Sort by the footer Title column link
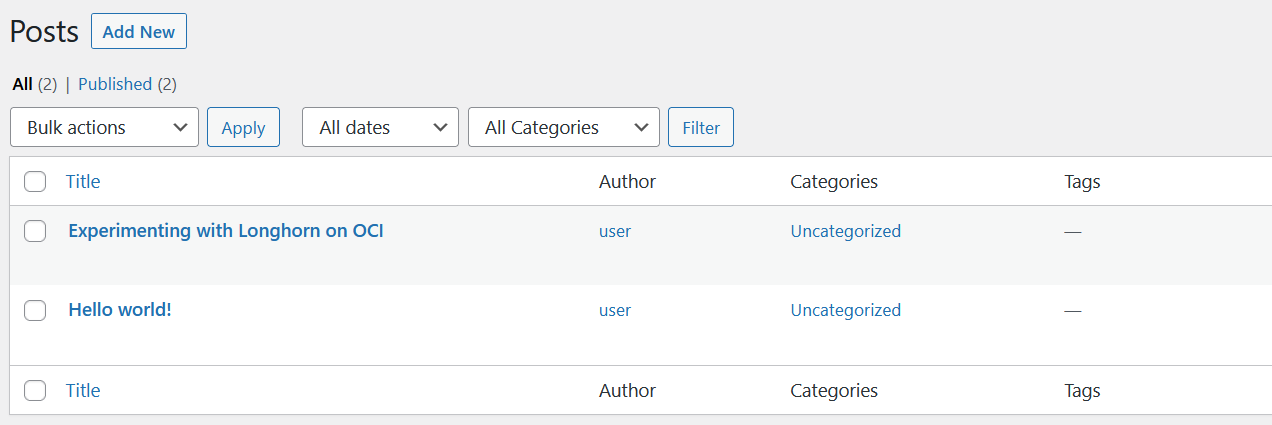 point(83,391)
